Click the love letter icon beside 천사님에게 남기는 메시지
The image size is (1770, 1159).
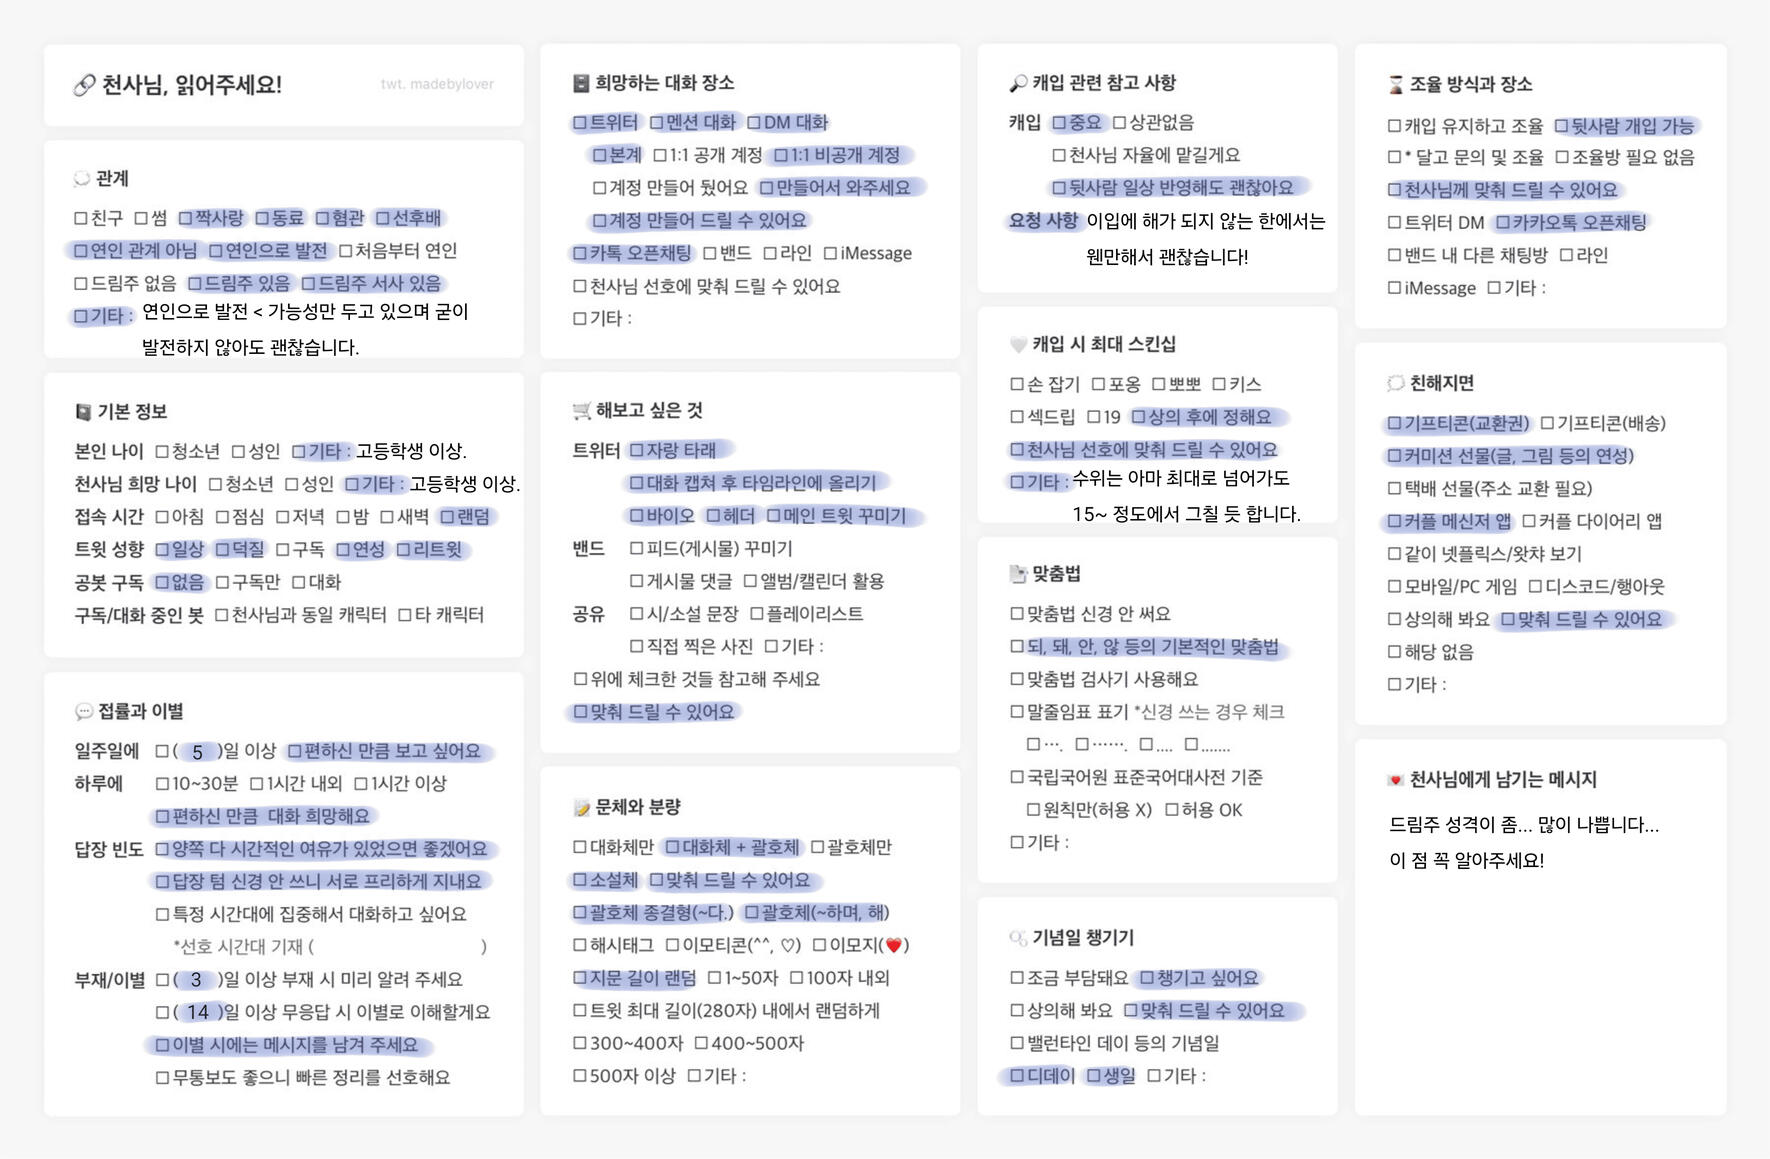1395,780
